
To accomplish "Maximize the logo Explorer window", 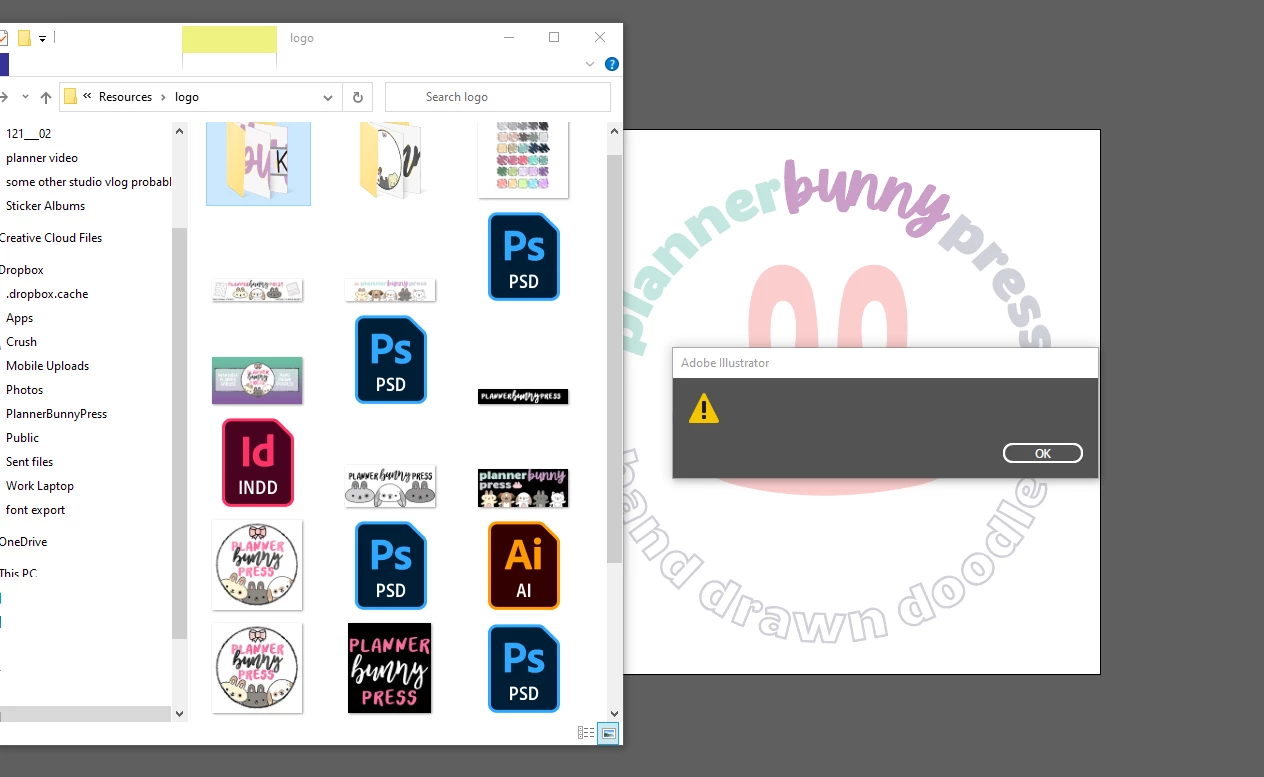I will click(554, 38).
